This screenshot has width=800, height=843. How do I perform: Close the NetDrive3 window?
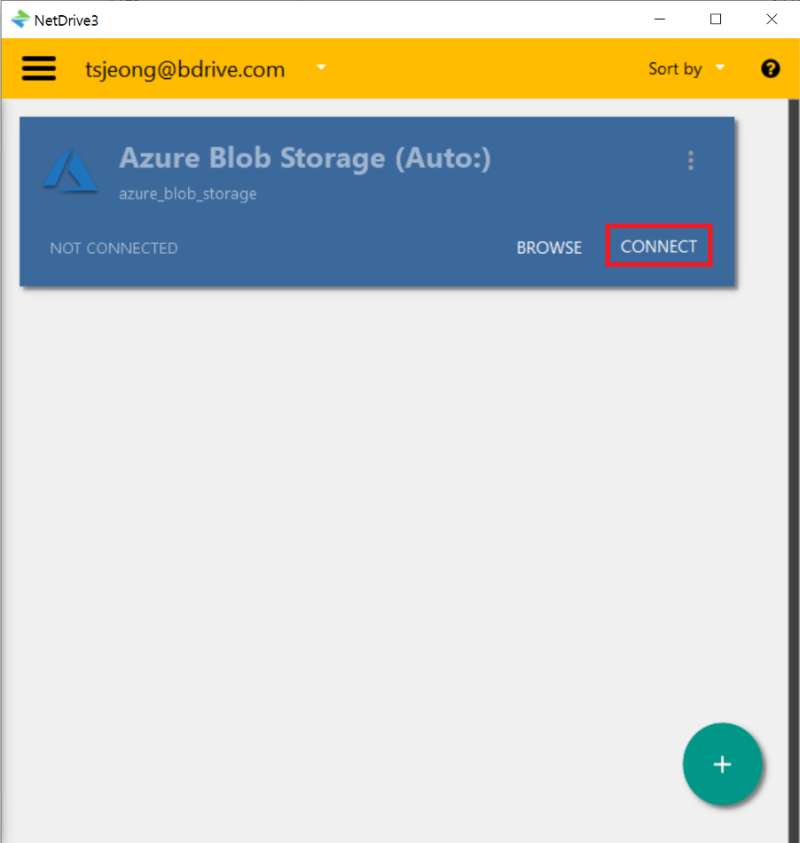click(772, 19)
